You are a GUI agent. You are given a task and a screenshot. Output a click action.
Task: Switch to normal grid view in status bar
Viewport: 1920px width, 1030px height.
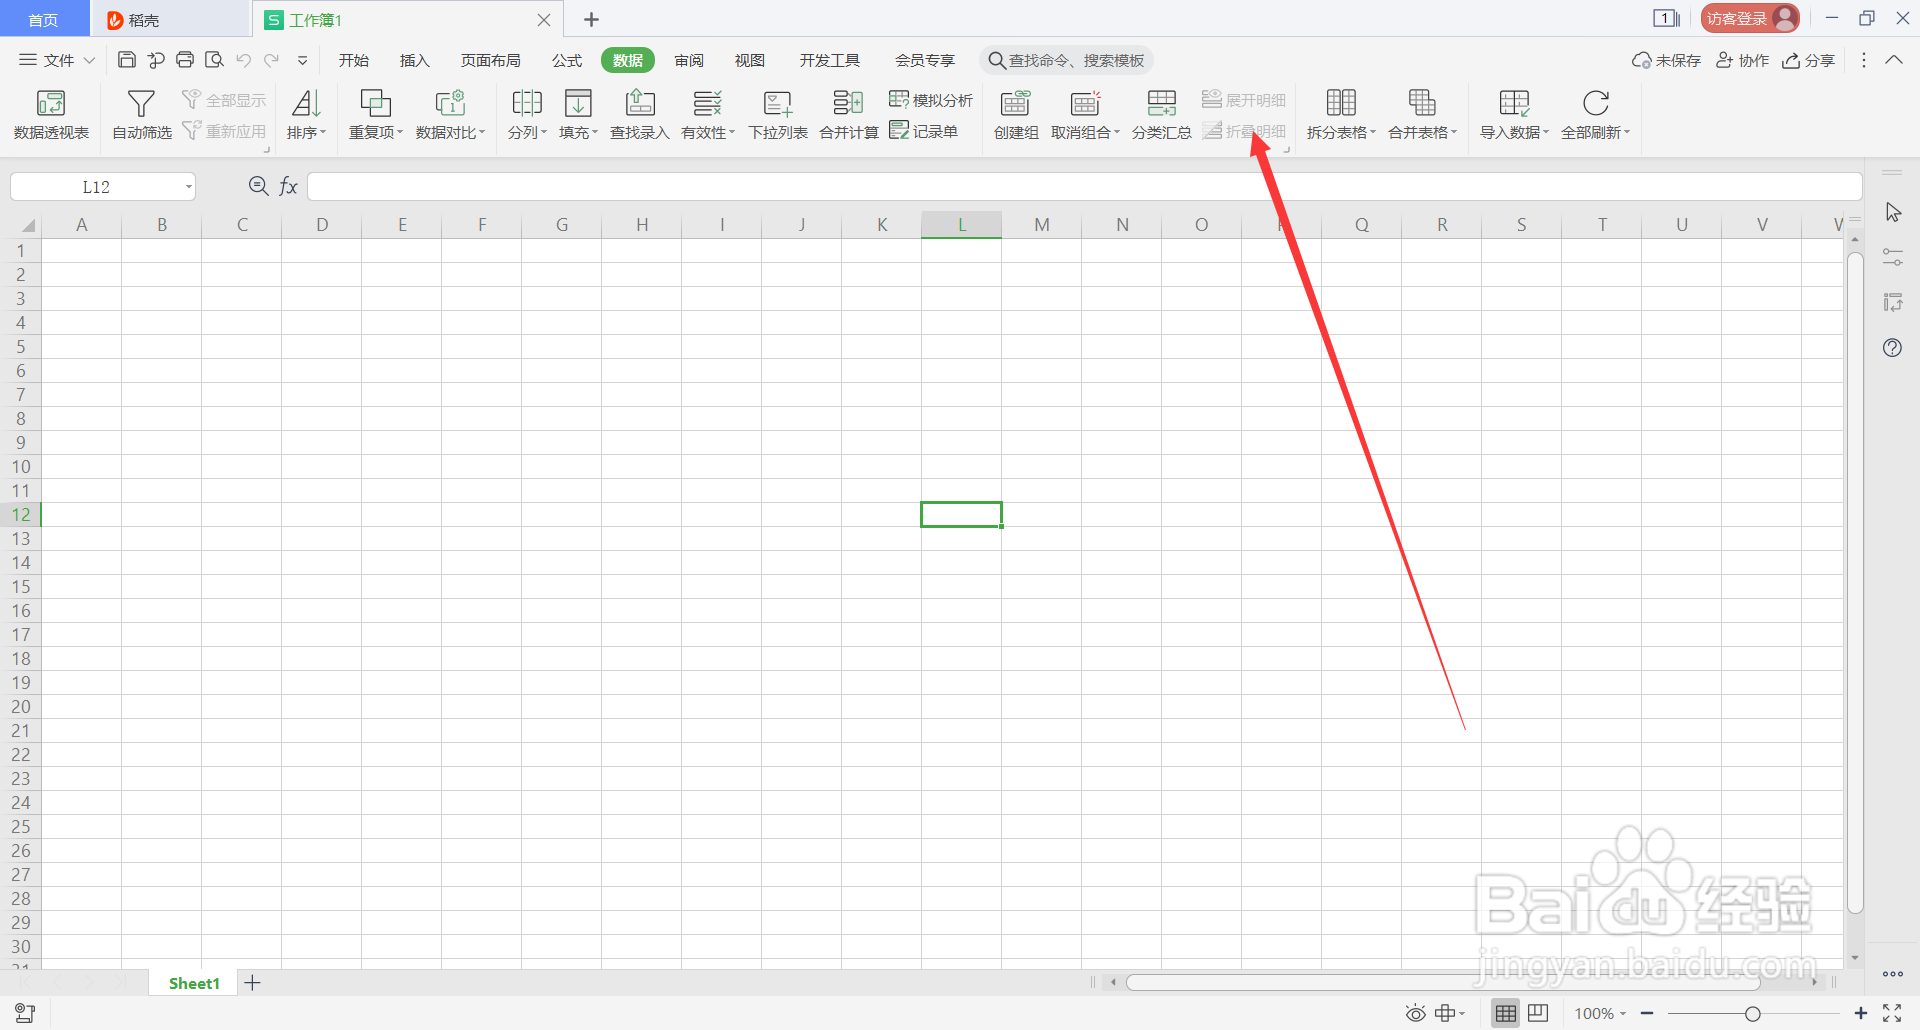pyautogui.click(x=1506, y=1013)
